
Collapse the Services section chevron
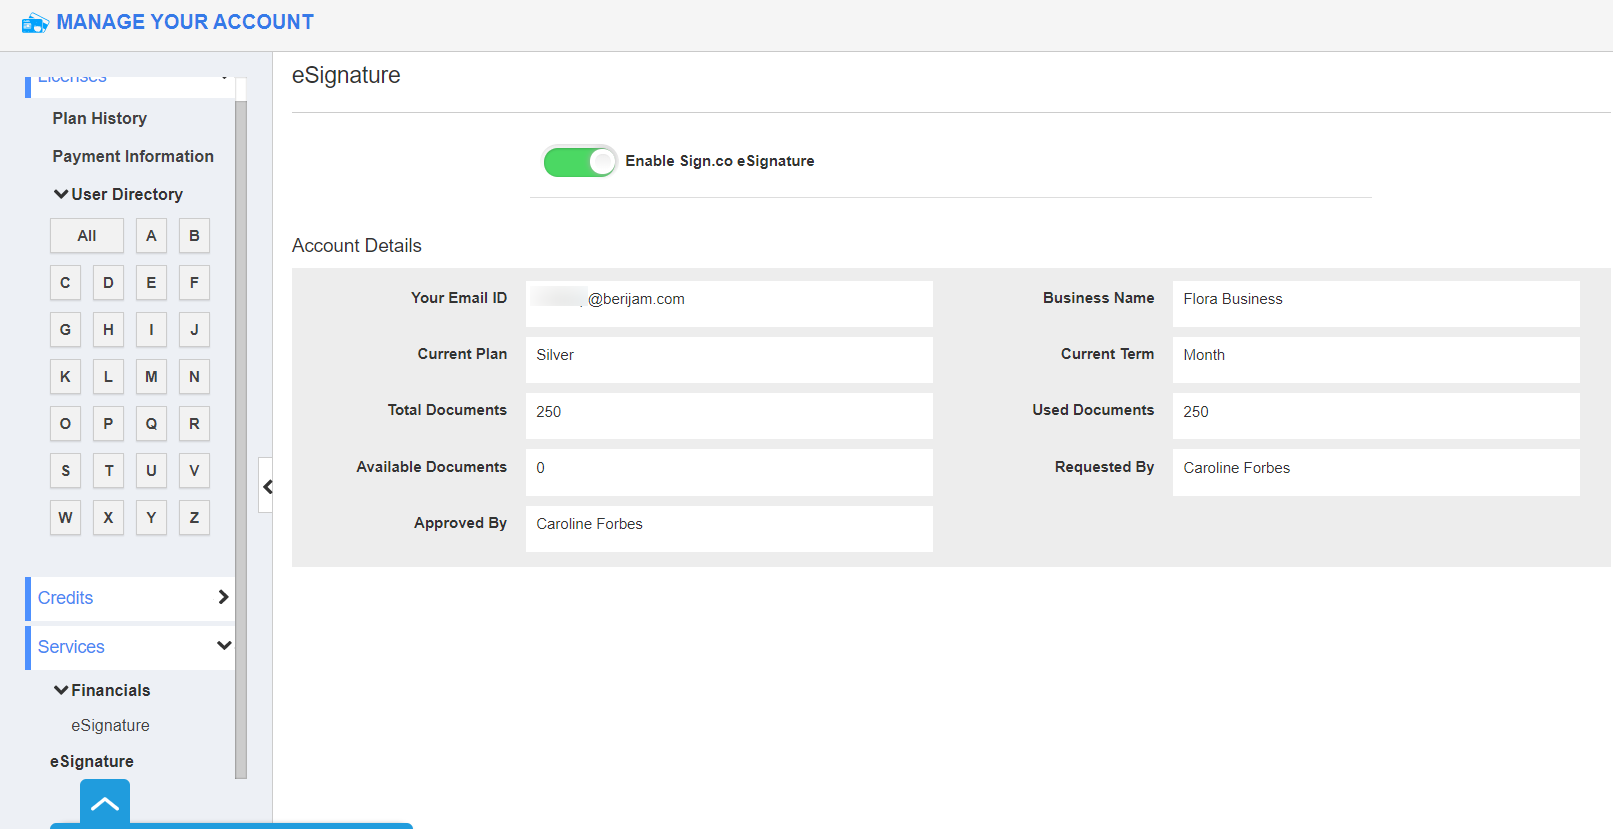[x=224, y=646]
